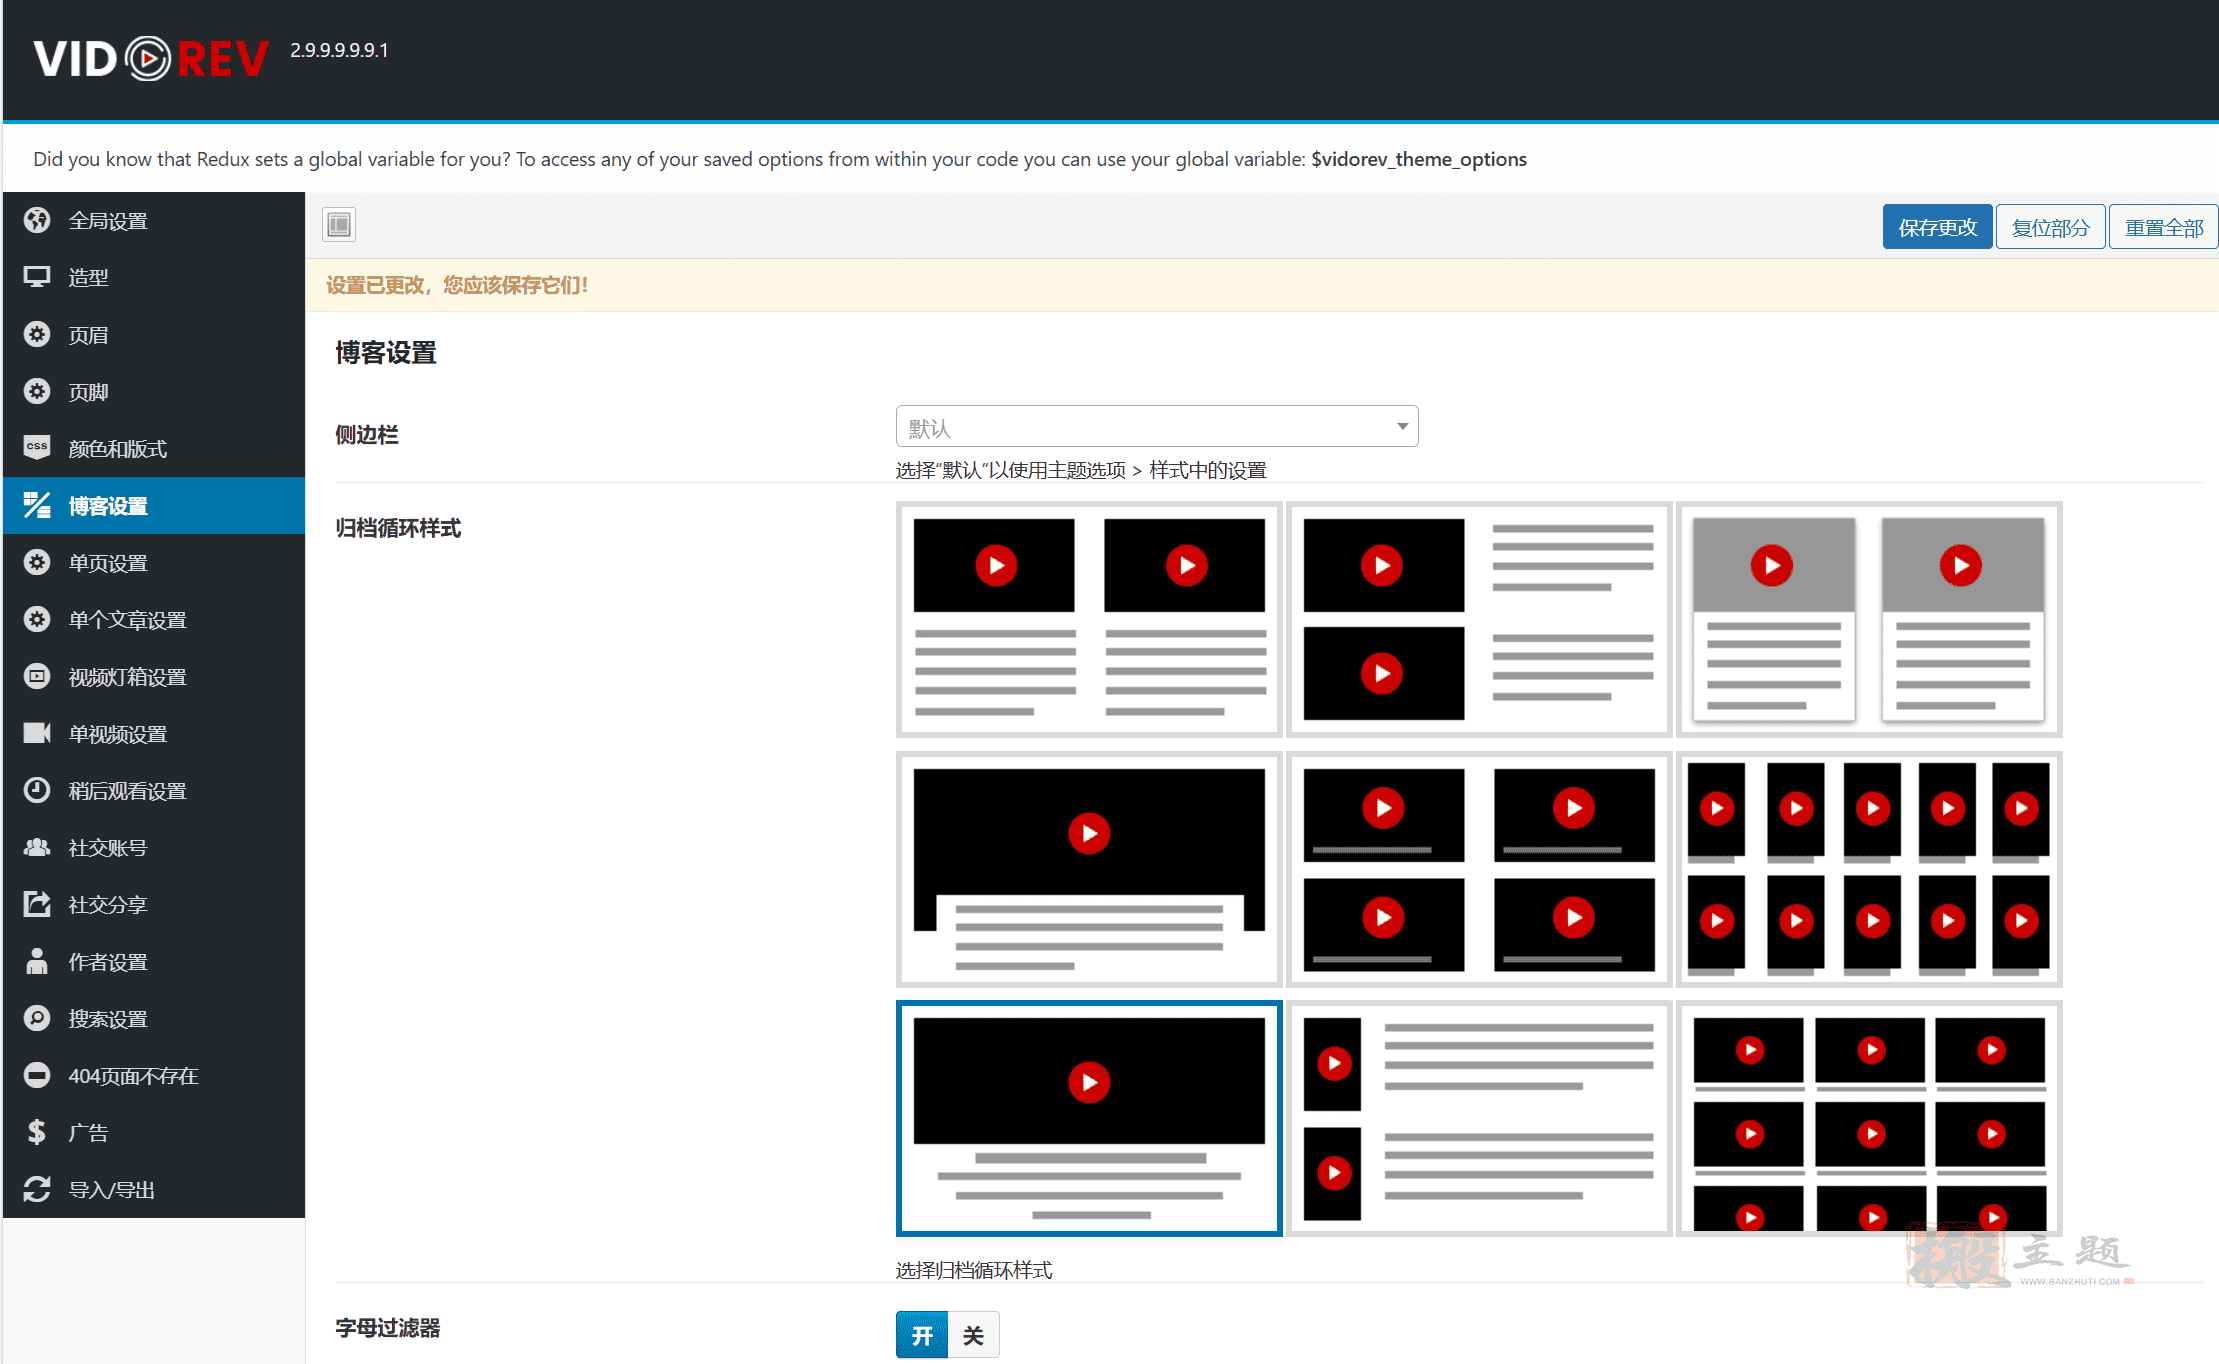This screenshot has width=2219, height=1364.
Task: Select the five-column poster grid layout
Action: [1869, 869]
